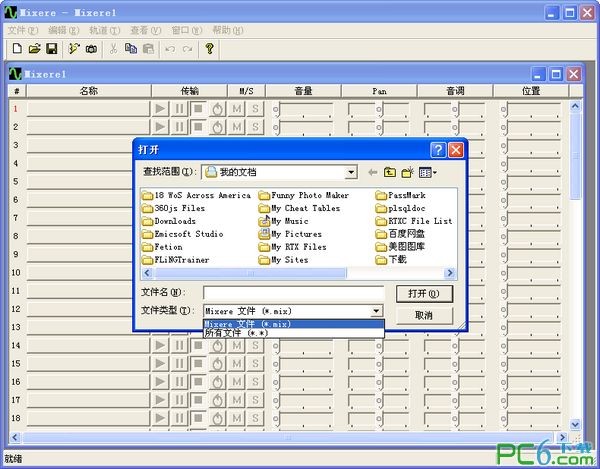Screen dimensions: 600x469
Task: Mute track 2
Action: pyautogui.click(x=237, y=127)
